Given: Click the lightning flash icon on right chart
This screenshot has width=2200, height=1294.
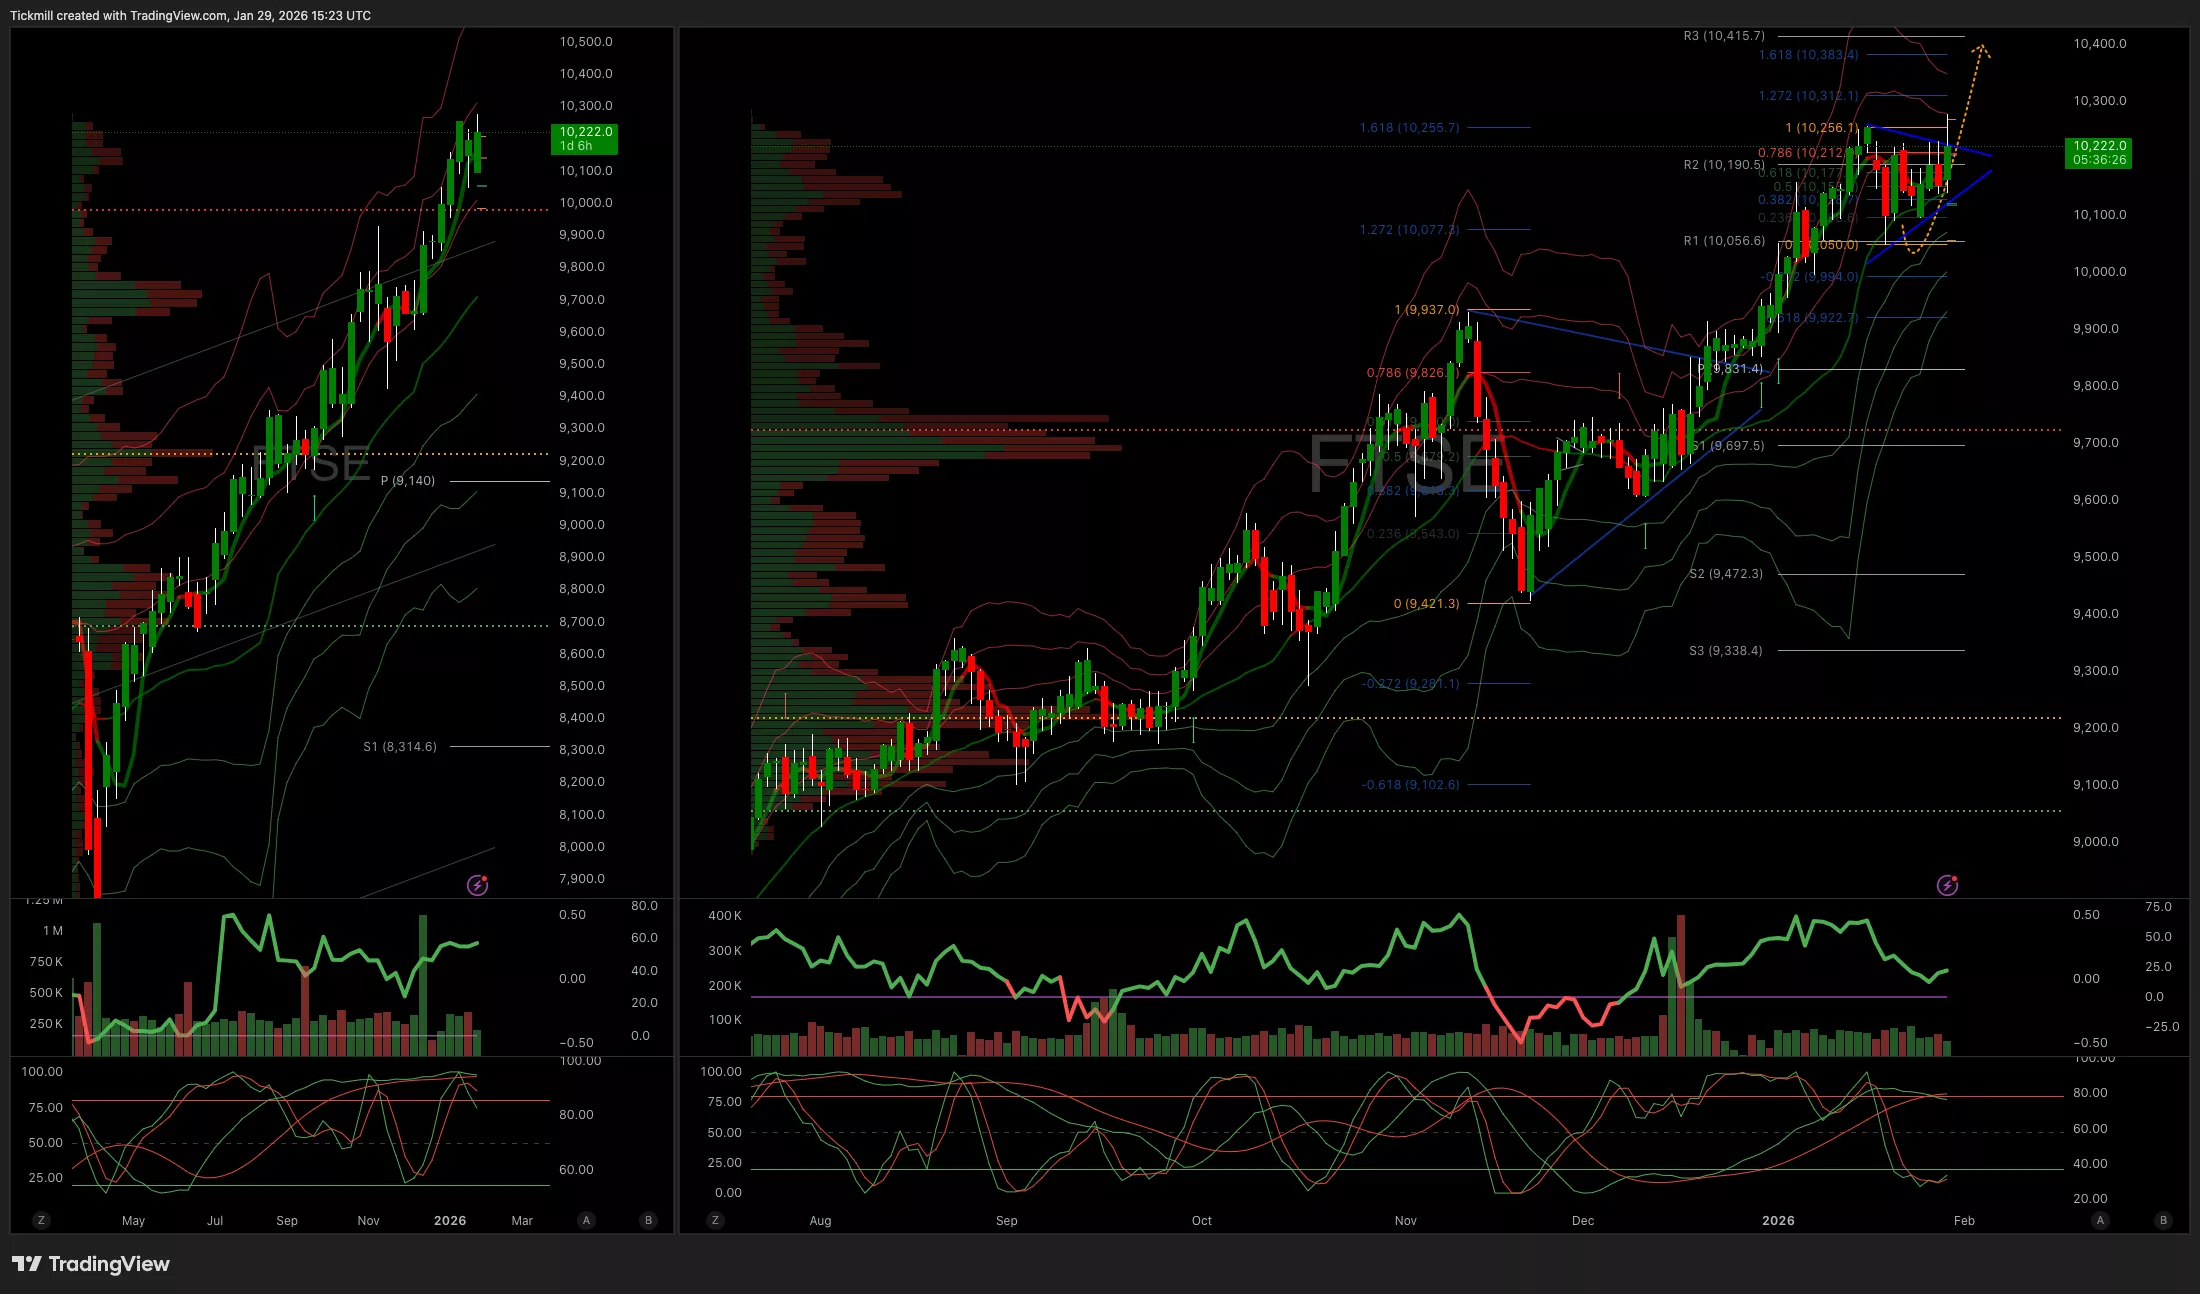Looking at the screenshot, I should [x=1947, y=885].
